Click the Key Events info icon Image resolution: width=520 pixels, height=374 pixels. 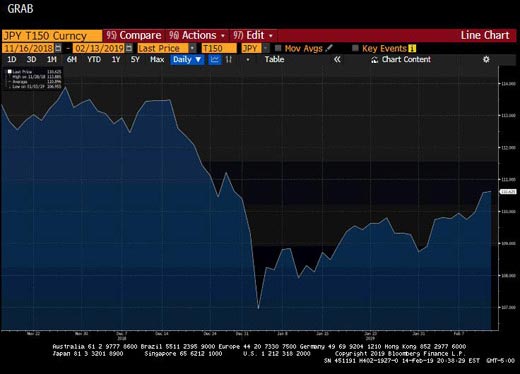pos(412,49)
